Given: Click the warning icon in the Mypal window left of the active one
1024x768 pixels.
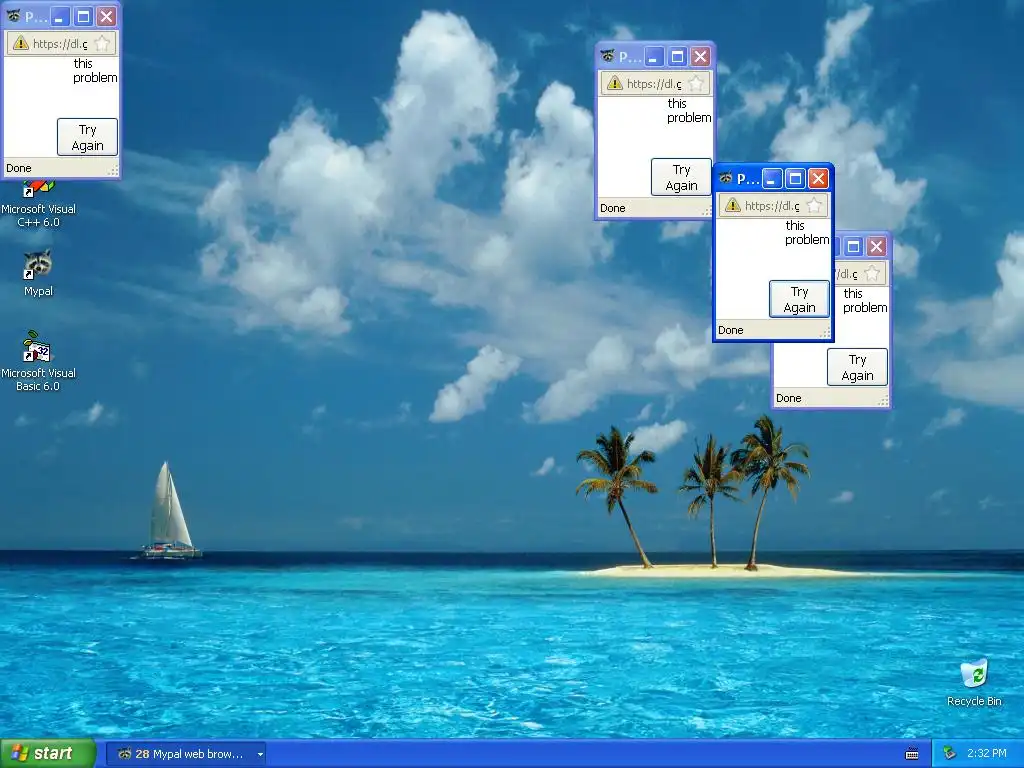Looking at the screenshot, I should pyautogui.click(x=615, y=84).
